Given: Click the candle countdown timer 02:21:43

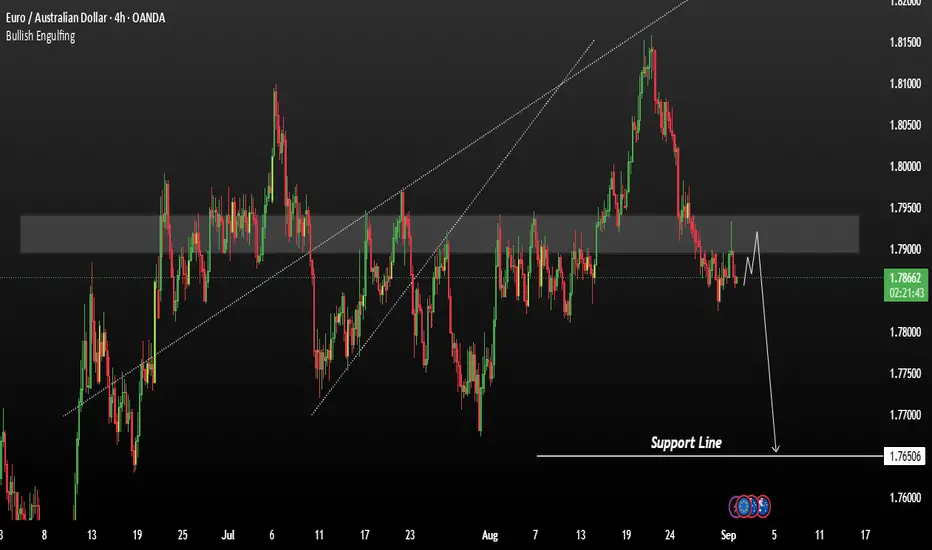Looking at the screenshot, I should (x=905, y=293).
